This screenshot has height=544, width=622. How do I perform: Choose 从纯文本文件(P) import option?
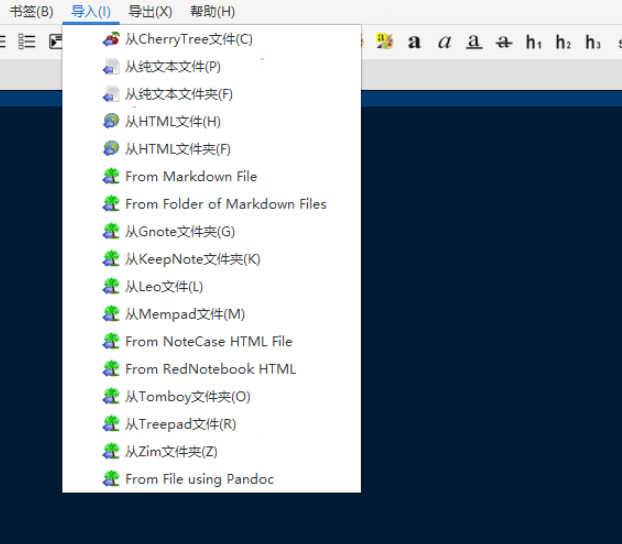(211, 66)
